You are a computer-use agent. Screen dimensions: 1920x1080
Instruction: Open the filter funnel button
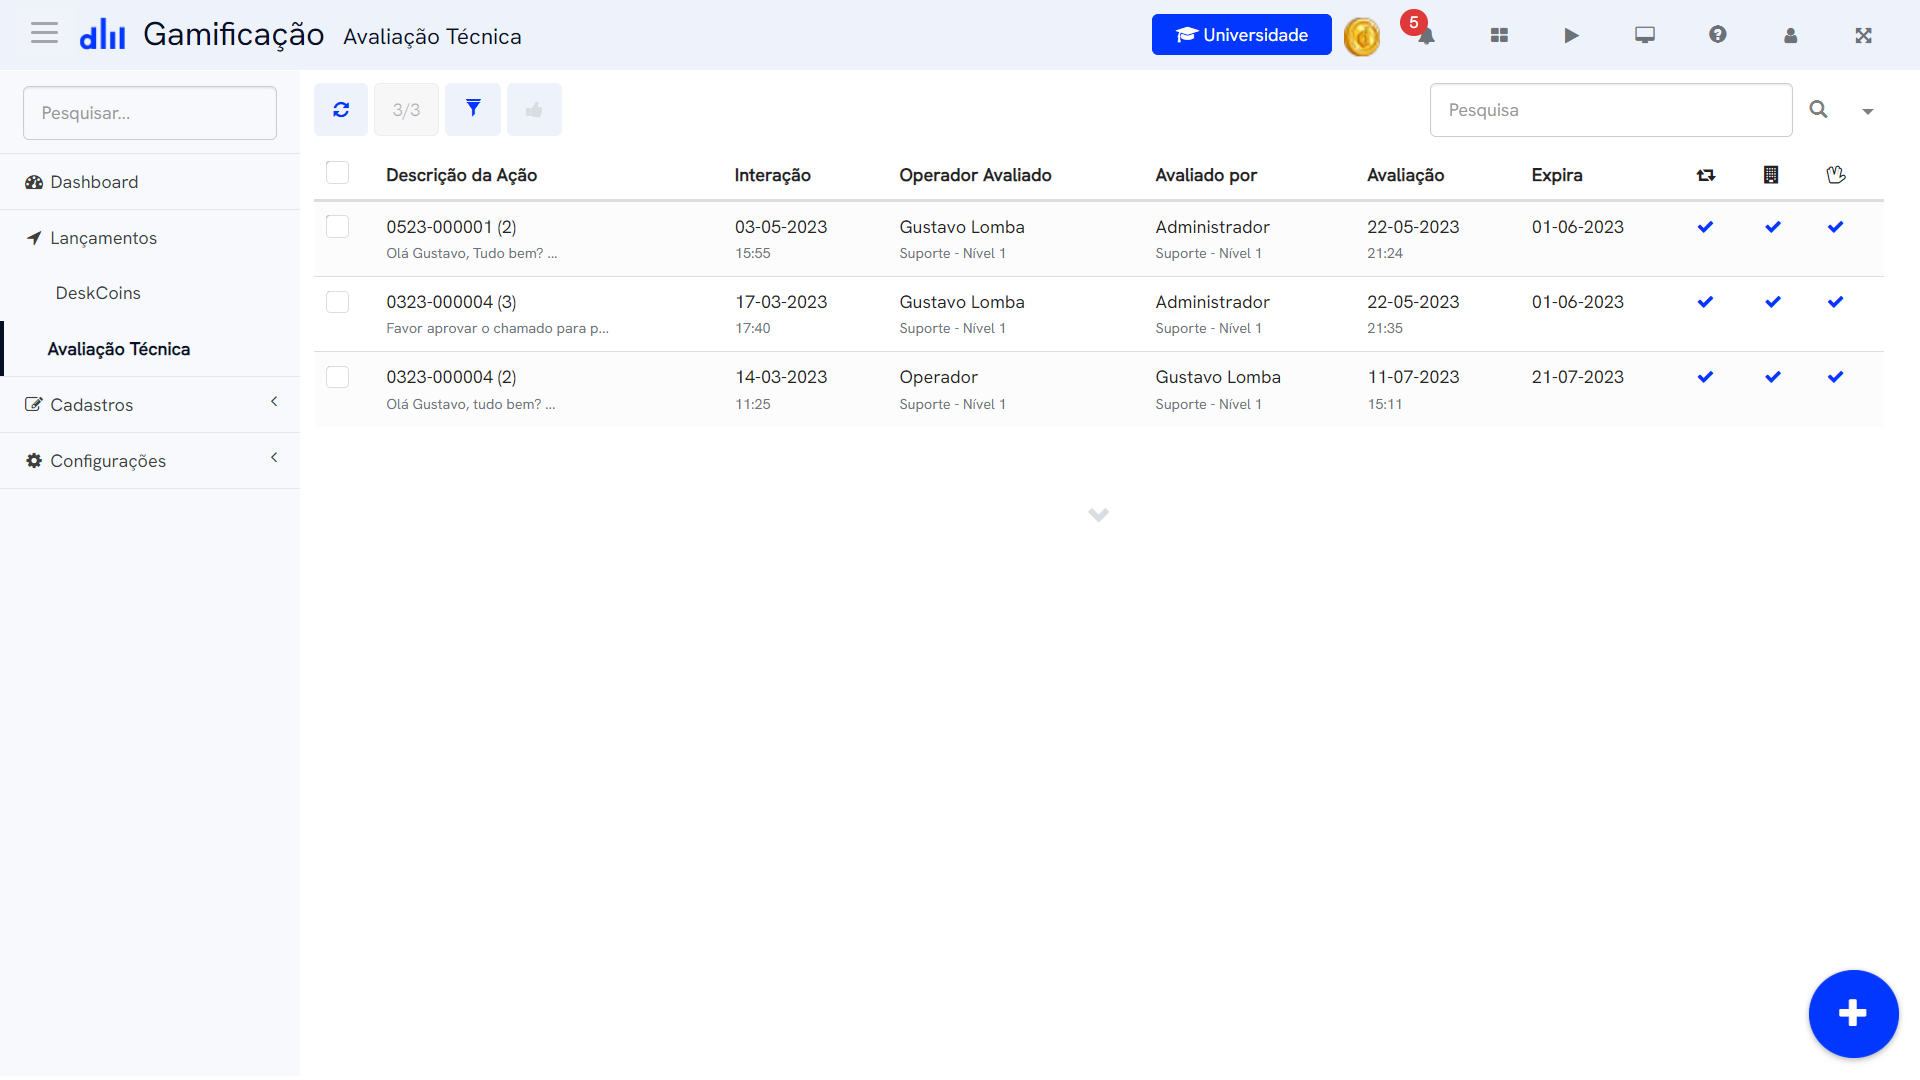pos(473,110)
